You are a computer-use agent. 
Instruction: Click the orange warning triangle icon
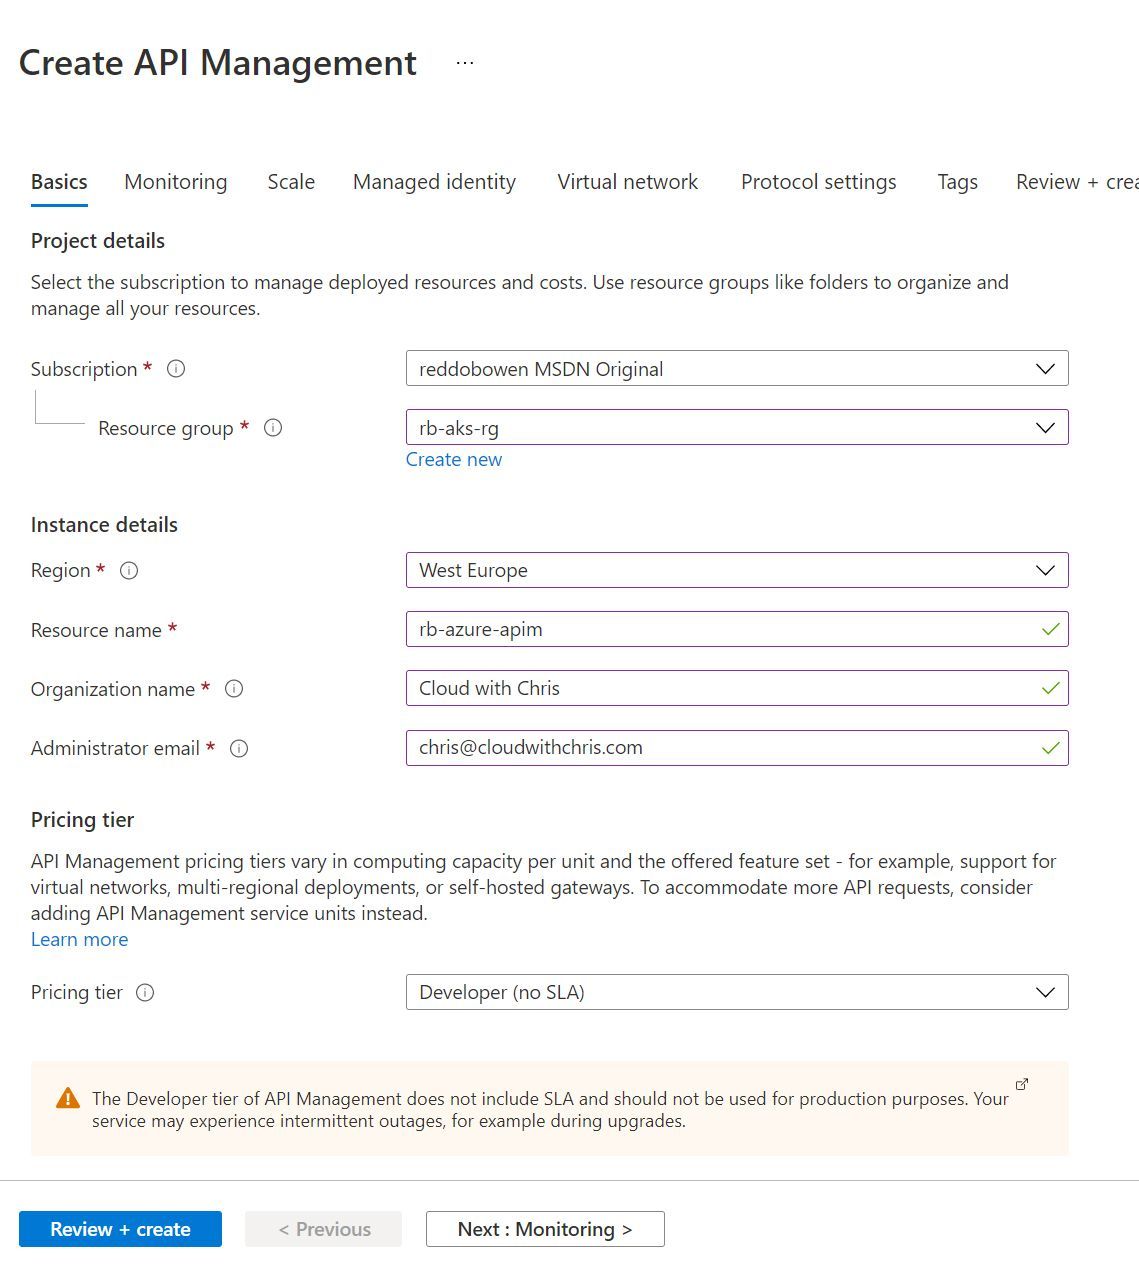tap(68, 1098)
